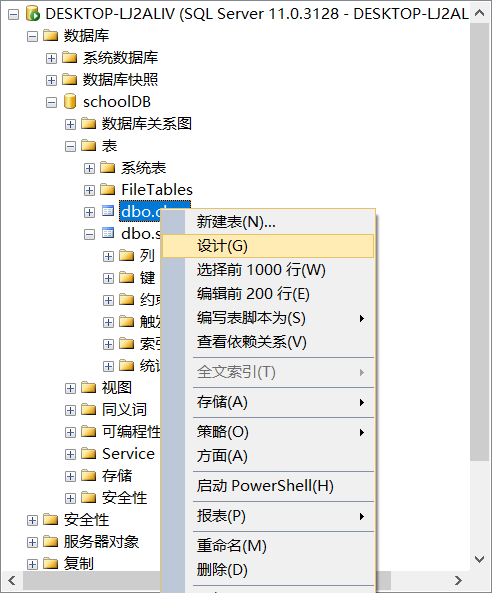Click the horizontal scrollbar right arrow
The width and height of the screenshot is (492, 593).
coord(458,580)
